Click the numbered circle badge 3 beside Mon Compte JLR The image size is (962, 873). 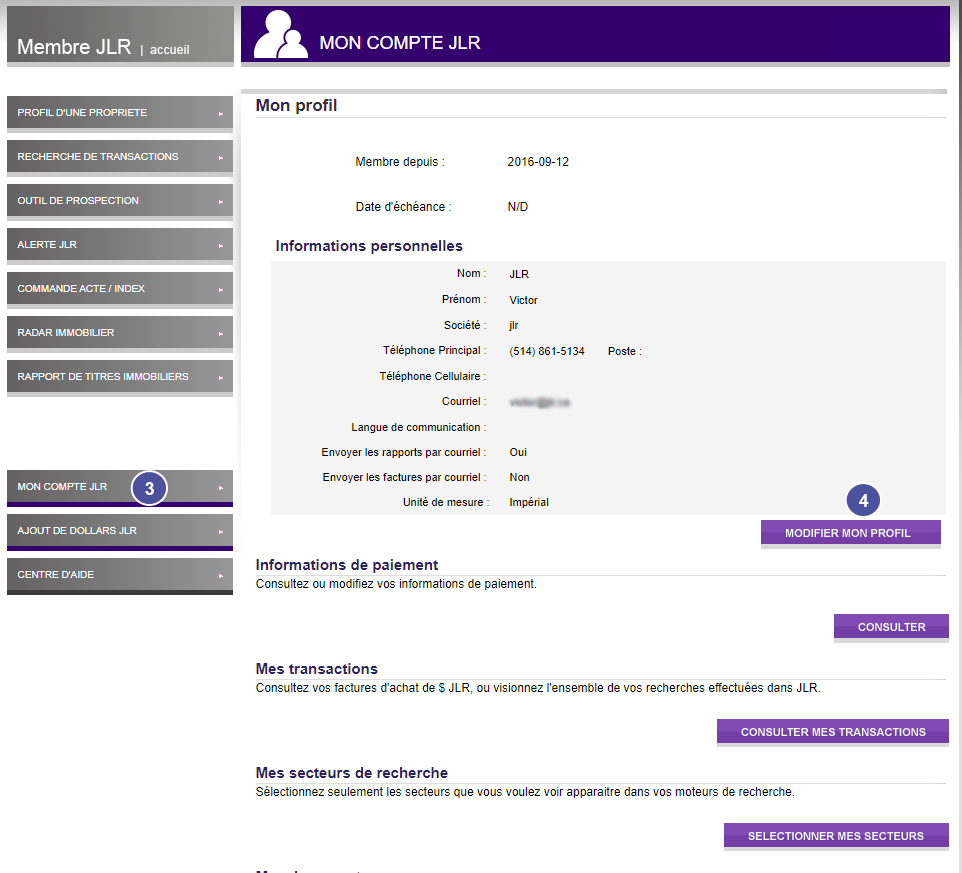coord(149,489)
